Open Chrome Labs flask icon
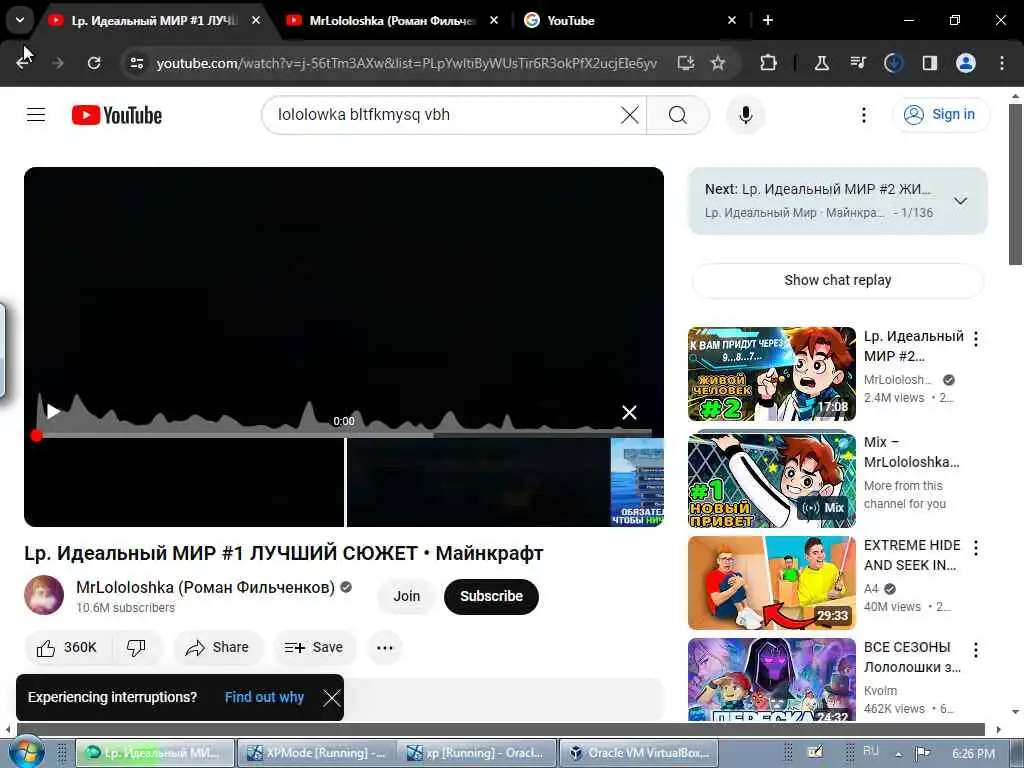Viewport: 1024px width, 768px height. (x=822, y=63)
